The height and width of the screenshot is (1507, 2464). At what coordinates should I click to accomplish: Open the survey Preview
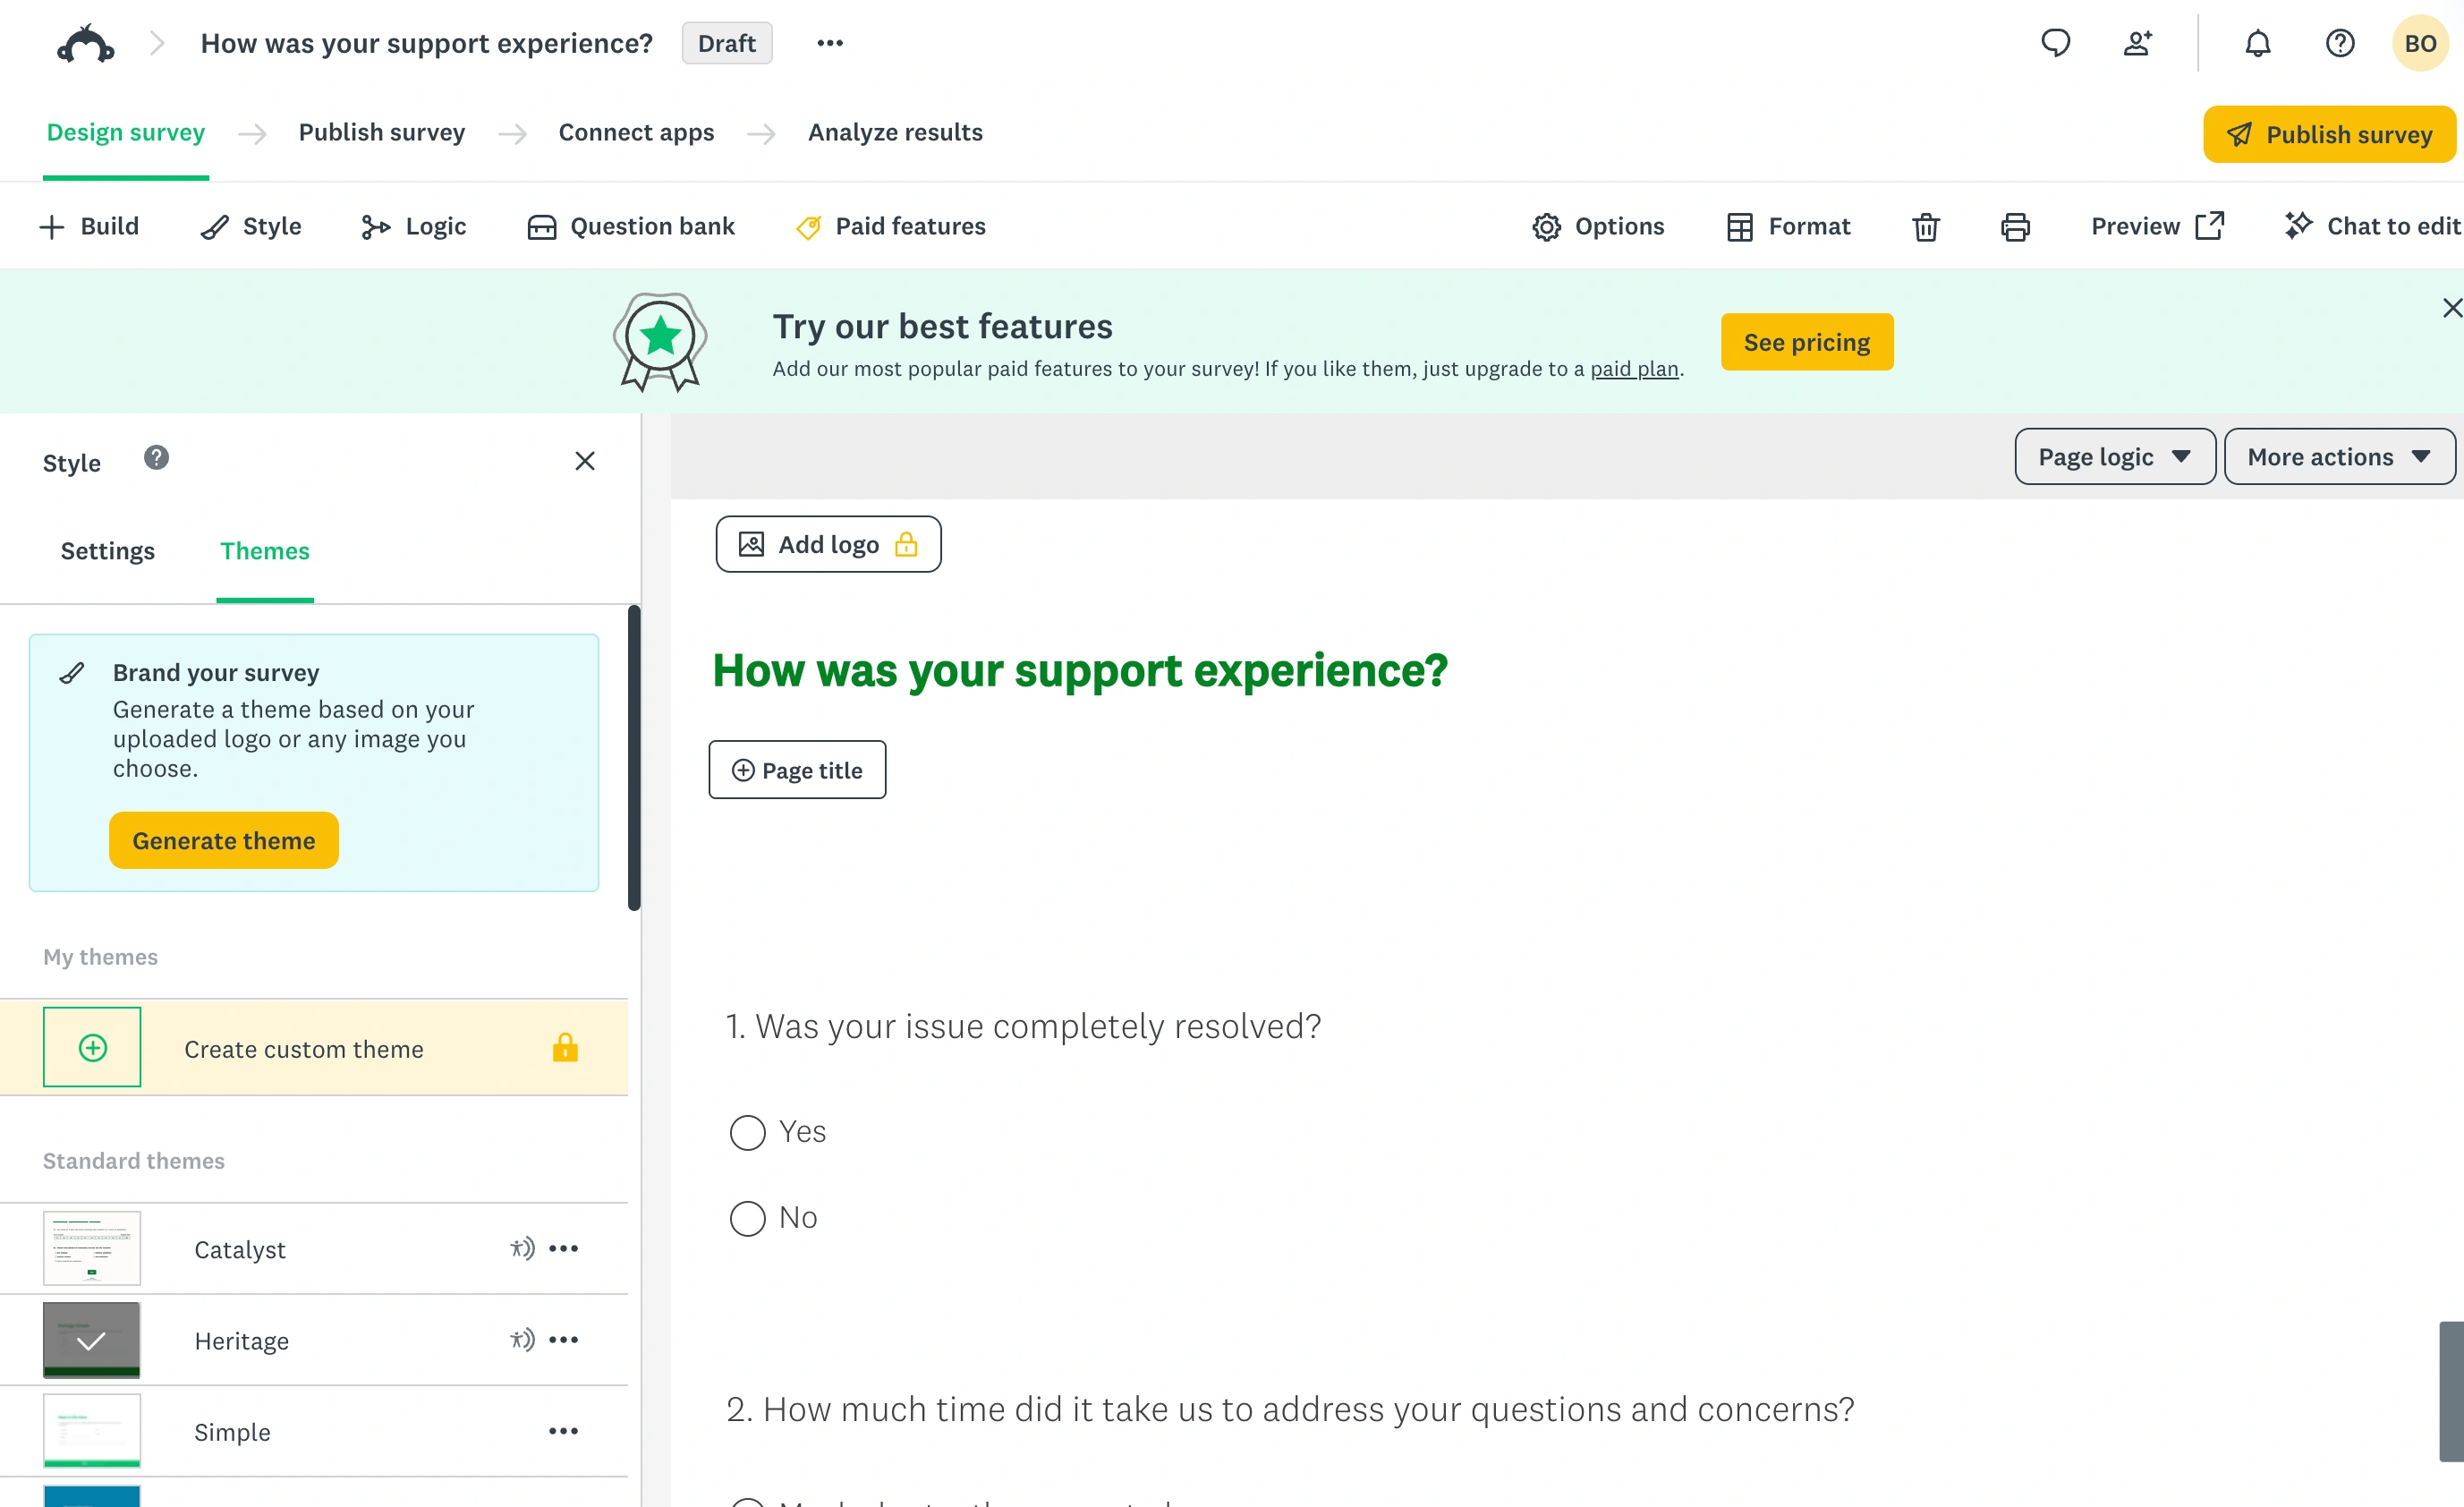(x=2157, y=227)
